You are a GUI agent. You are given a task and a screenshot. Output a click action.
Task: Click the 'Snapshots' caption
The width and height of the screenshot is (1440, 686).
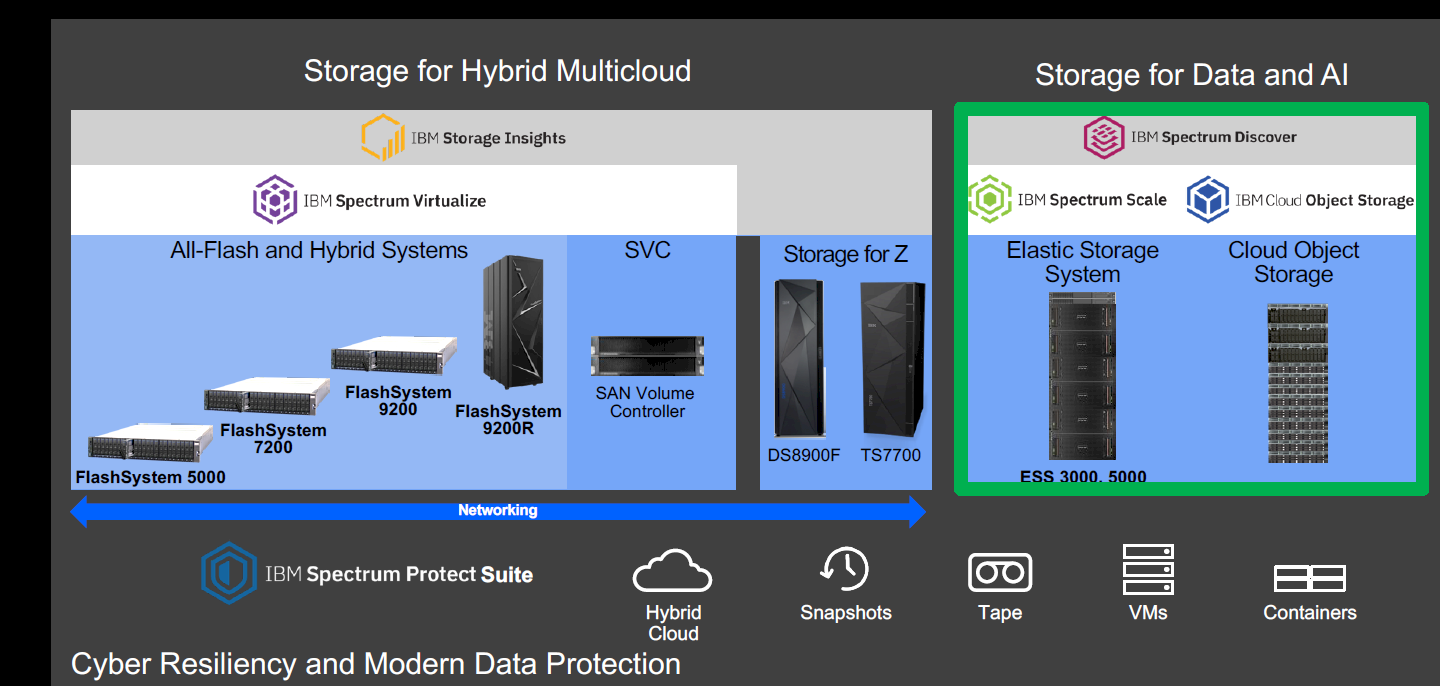846,613
